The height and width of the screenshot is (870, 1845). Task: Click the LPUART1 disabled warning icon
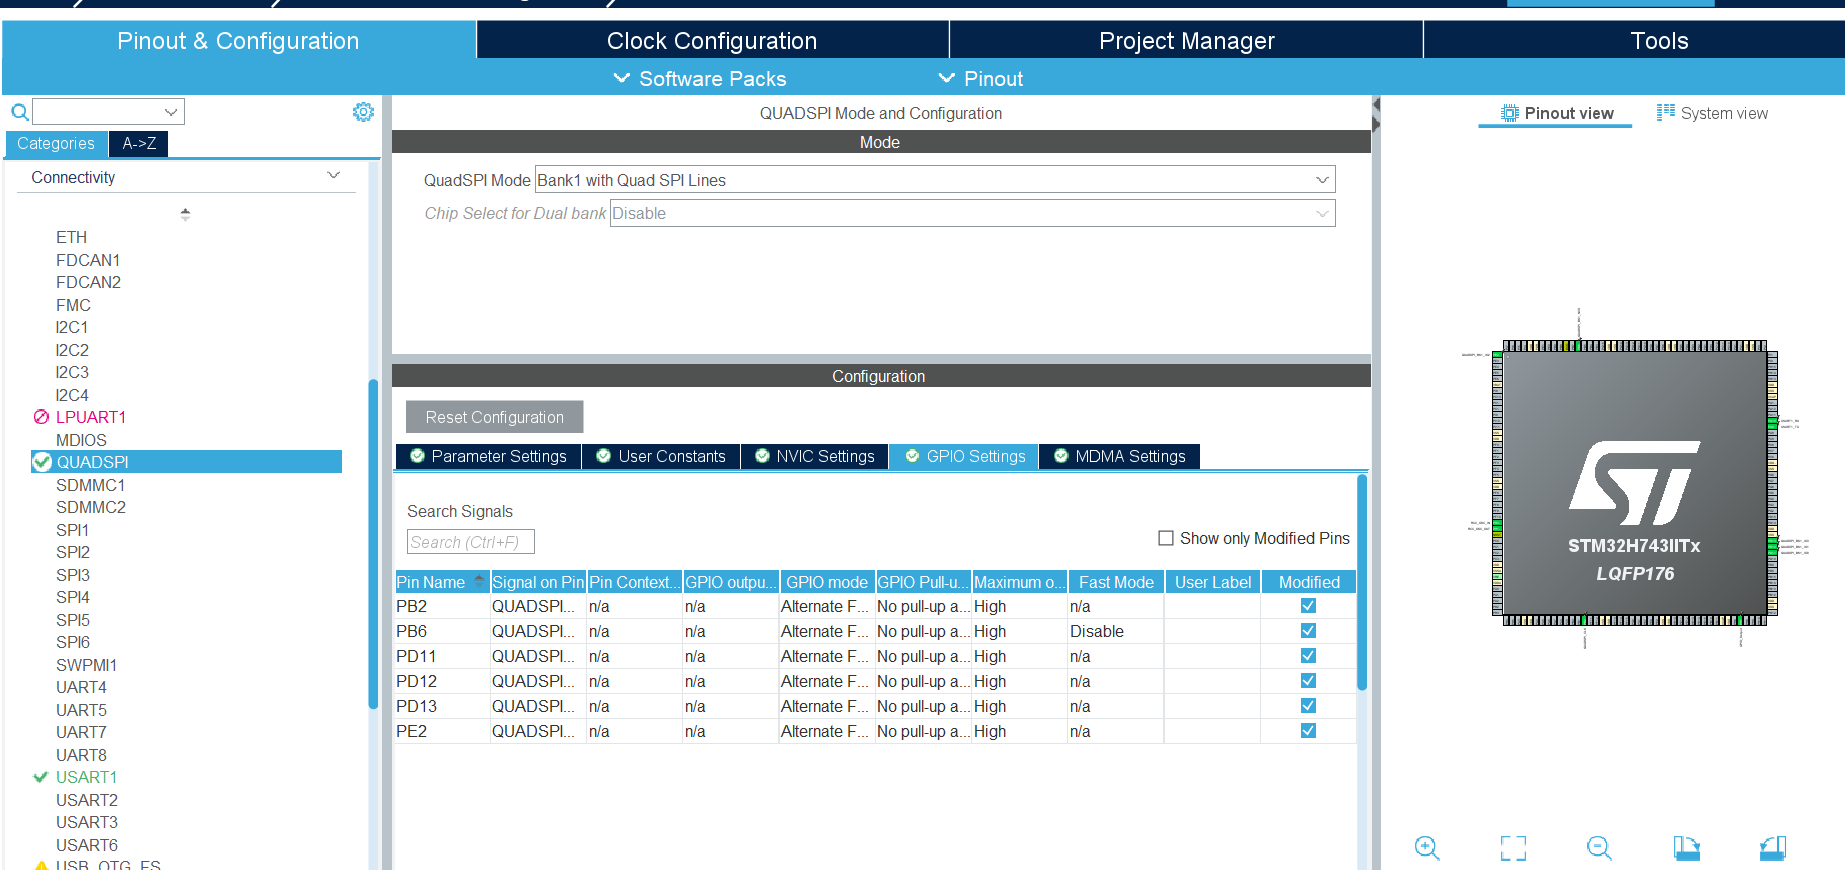(x=41, y=417)
